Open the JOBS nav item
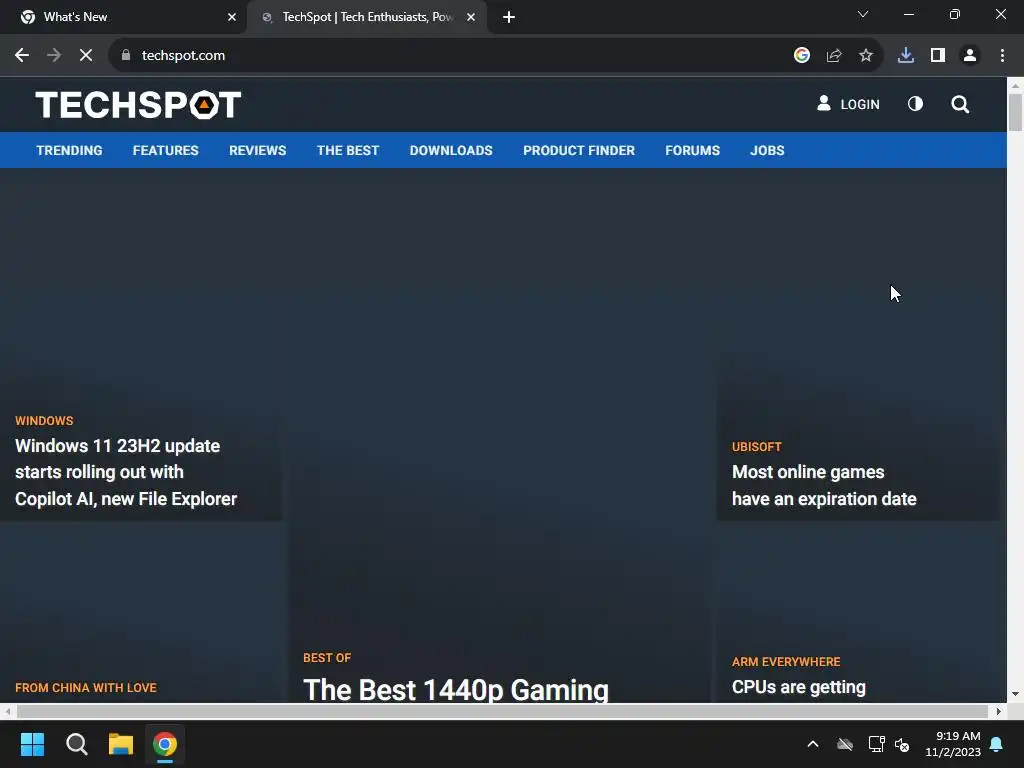1024x768 pixels. [767, 150]
